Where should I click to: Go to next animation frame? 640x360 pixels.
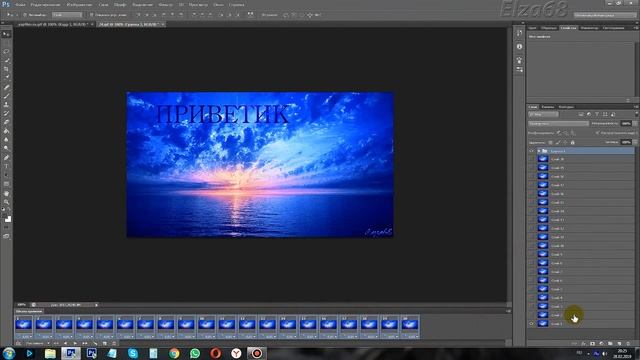point(85,344)
